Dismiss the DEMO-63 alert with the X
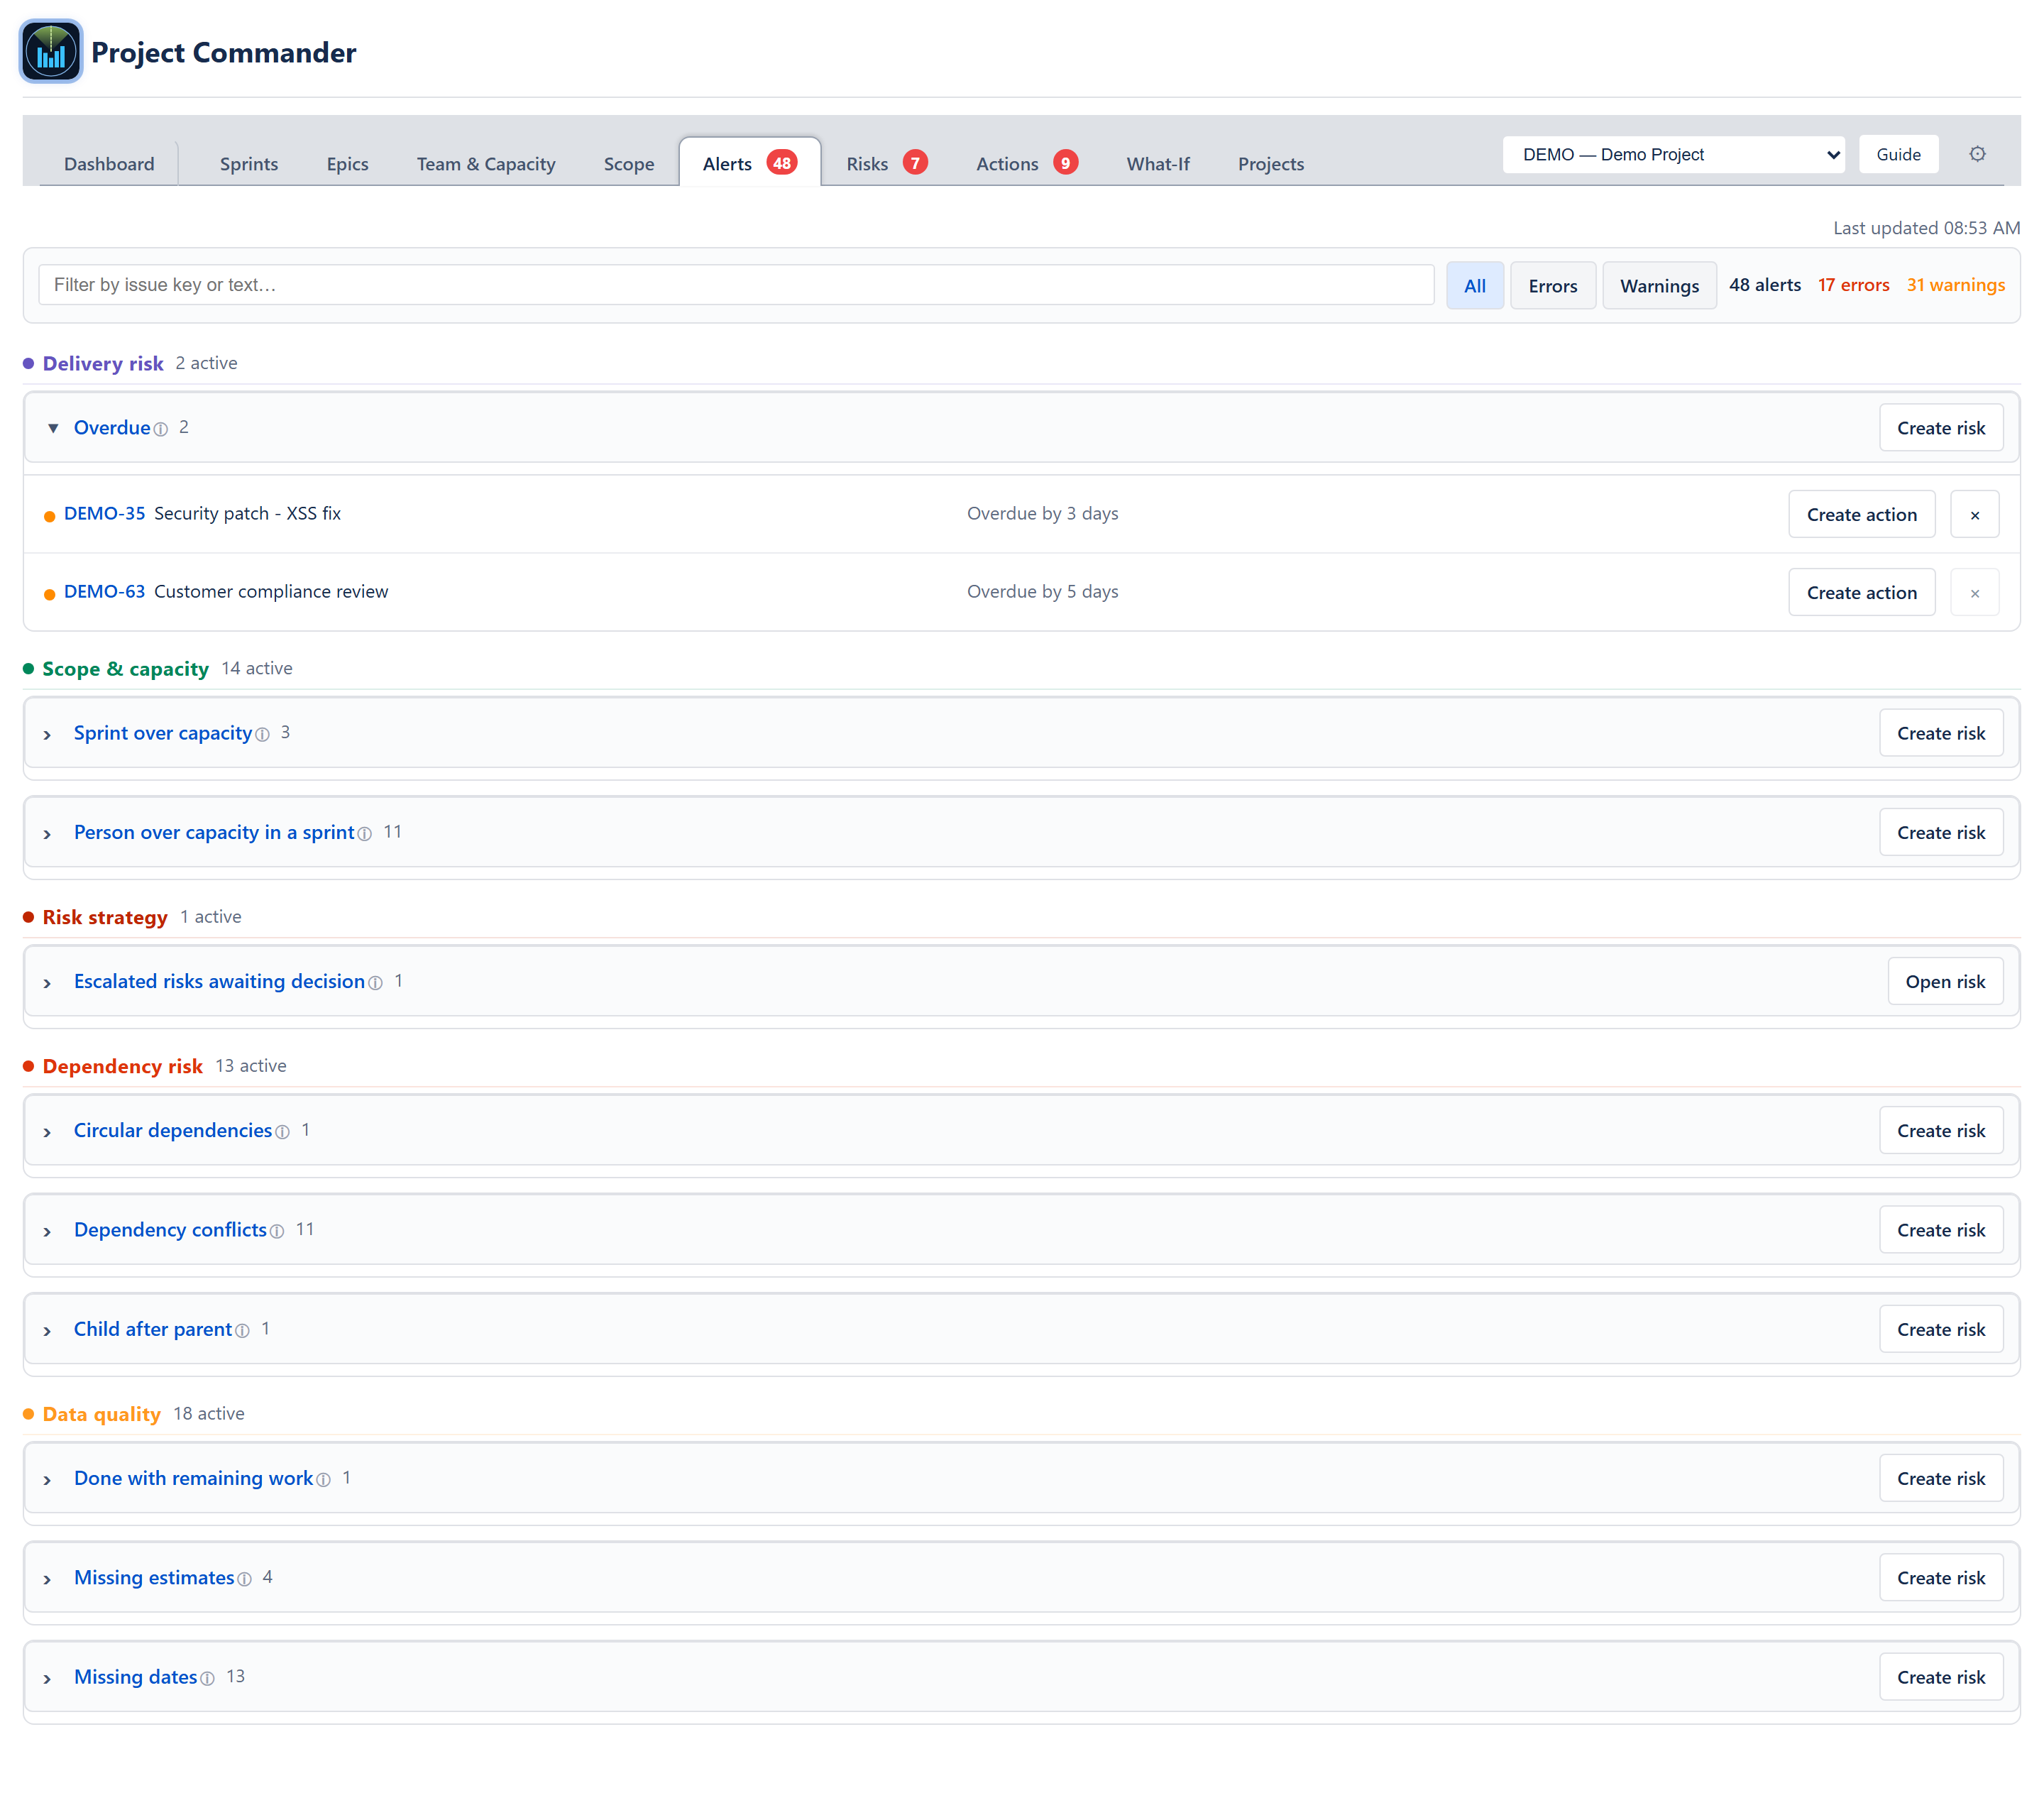 [x=1974, y=592]
